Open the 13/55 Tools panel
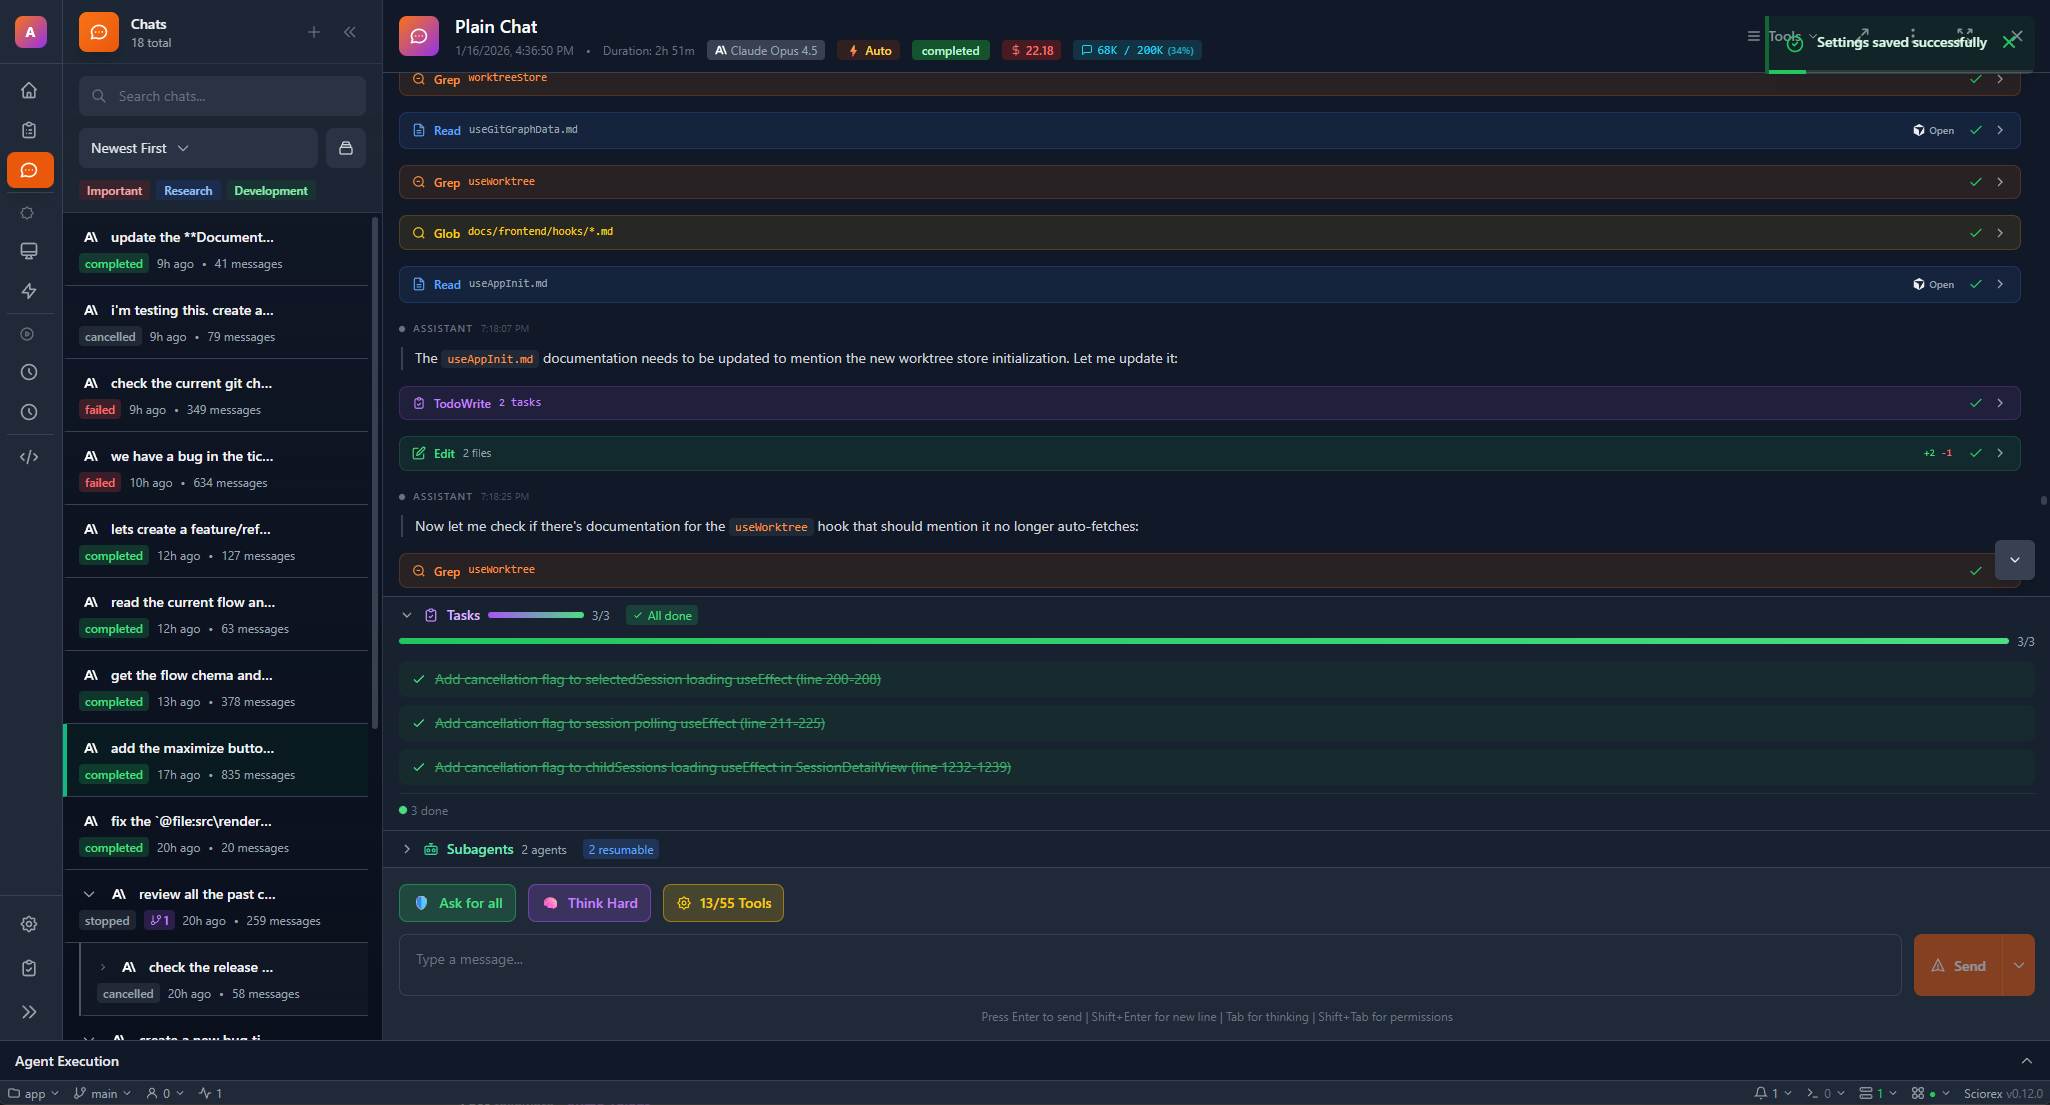 click(x=722, y=902)
